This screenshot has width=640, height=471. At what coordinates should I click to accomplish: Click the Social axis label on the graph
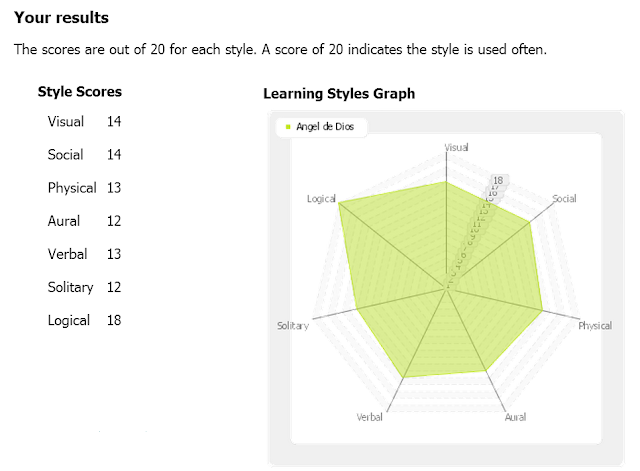tap(564, 199)
